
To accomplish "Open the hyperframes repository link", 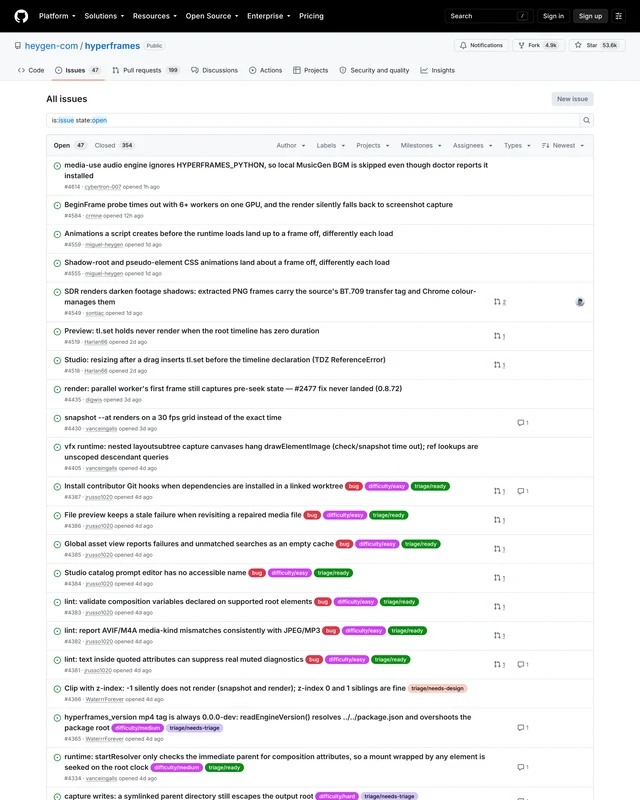I will pyautogui.click(x=112, y=46).
